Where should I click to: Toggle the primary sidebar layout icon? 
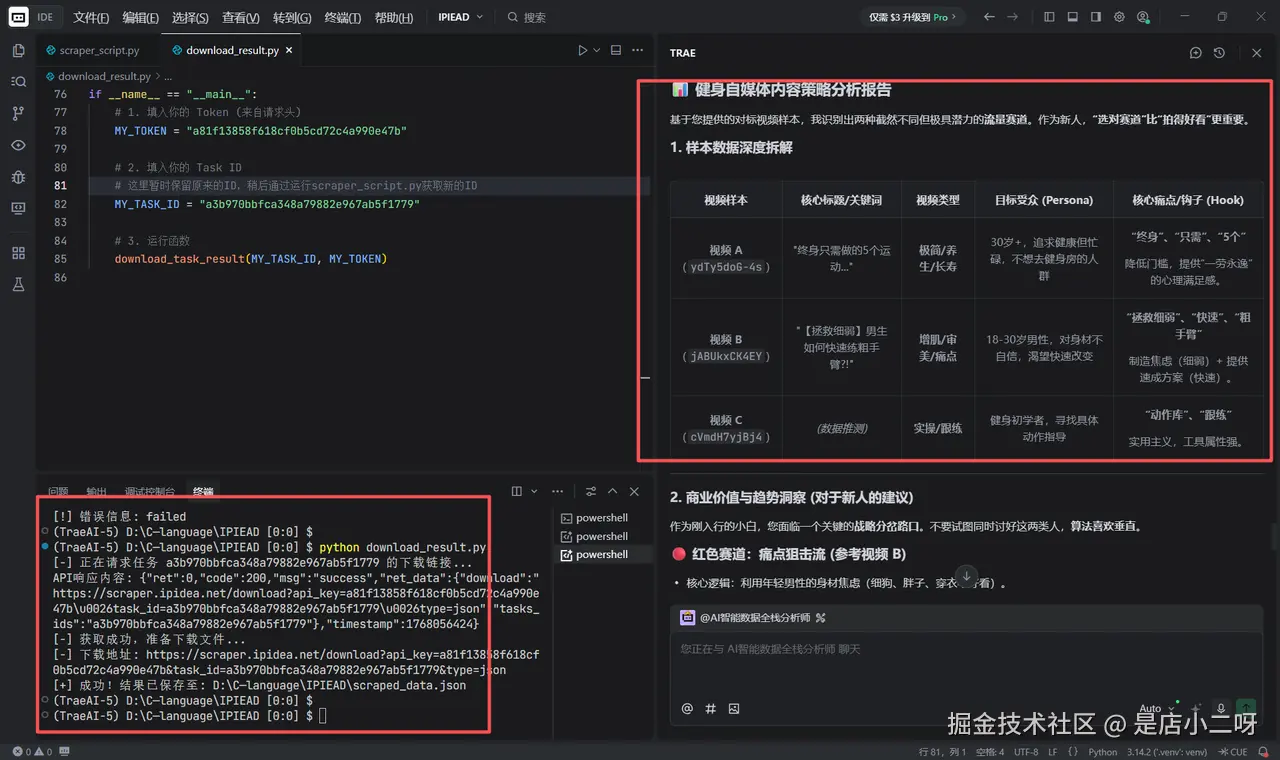[x=1049, y=17]
